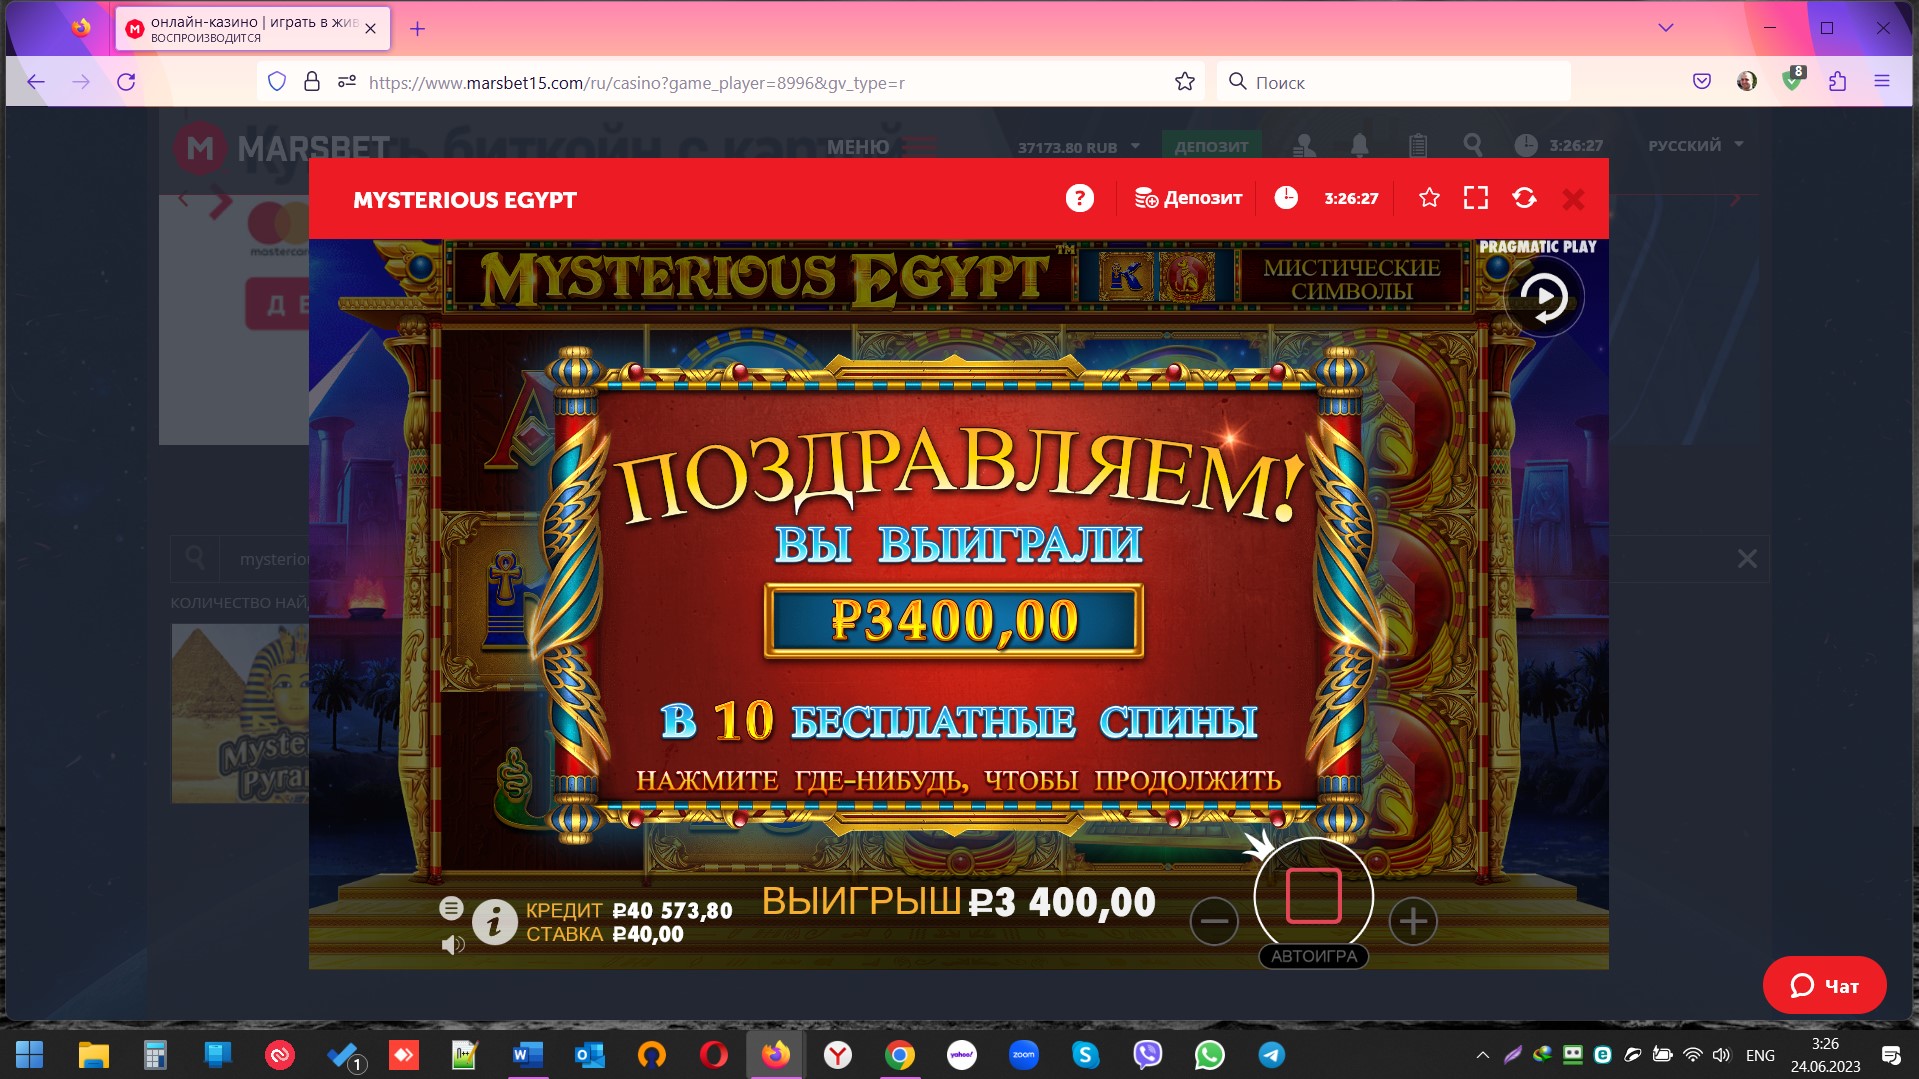Click the МЕНЮ item on Marsbet header
The height and width of the screenshot is (1079, 1919).
pyautogui.click(x=858, y=147)
